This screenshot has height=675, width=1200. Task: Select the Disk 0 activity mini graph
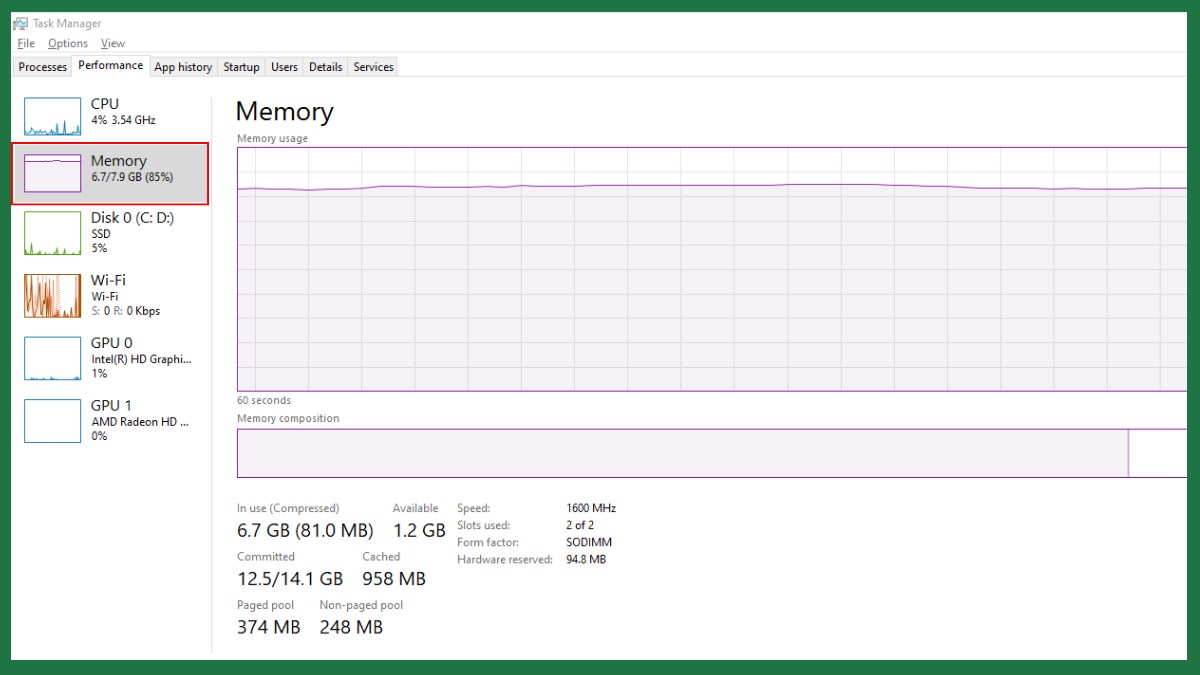click(x=52, y=233)
